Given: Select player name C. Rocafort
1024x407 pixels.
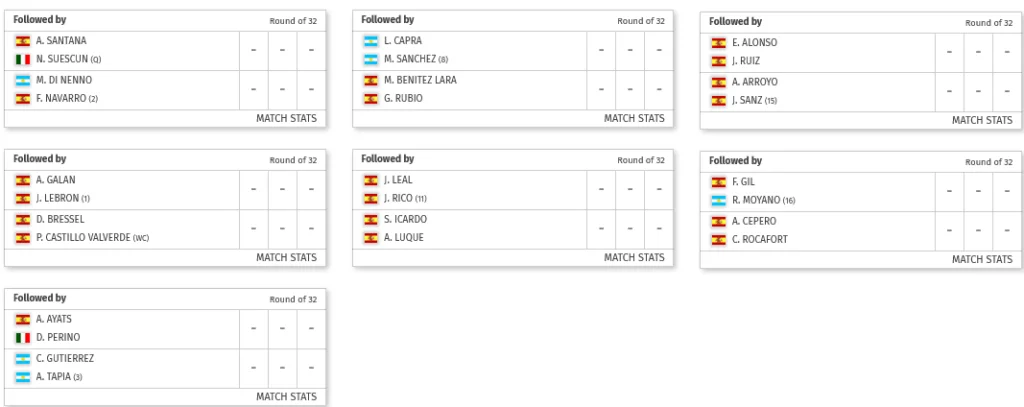Looking at the screenshot, I should (x=761, y=240).
